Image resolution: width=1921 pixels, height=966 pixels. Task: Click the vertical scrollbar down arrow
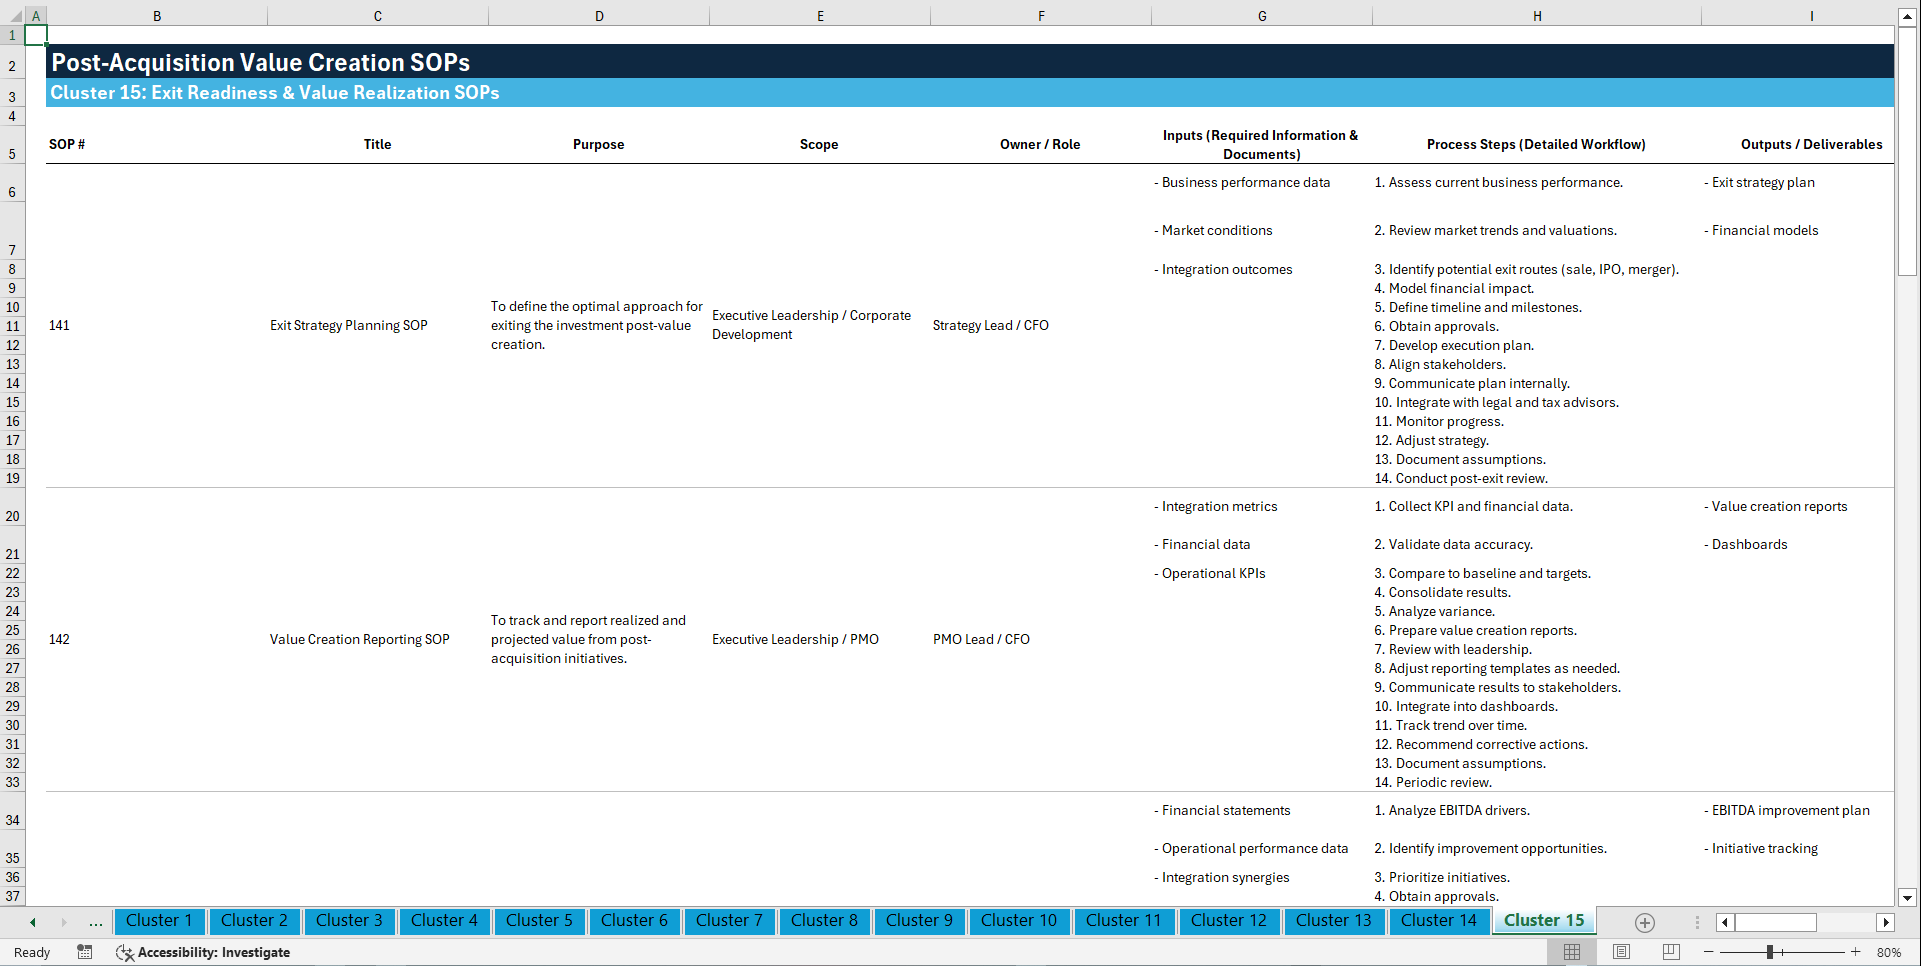[x=1908, y=898]
